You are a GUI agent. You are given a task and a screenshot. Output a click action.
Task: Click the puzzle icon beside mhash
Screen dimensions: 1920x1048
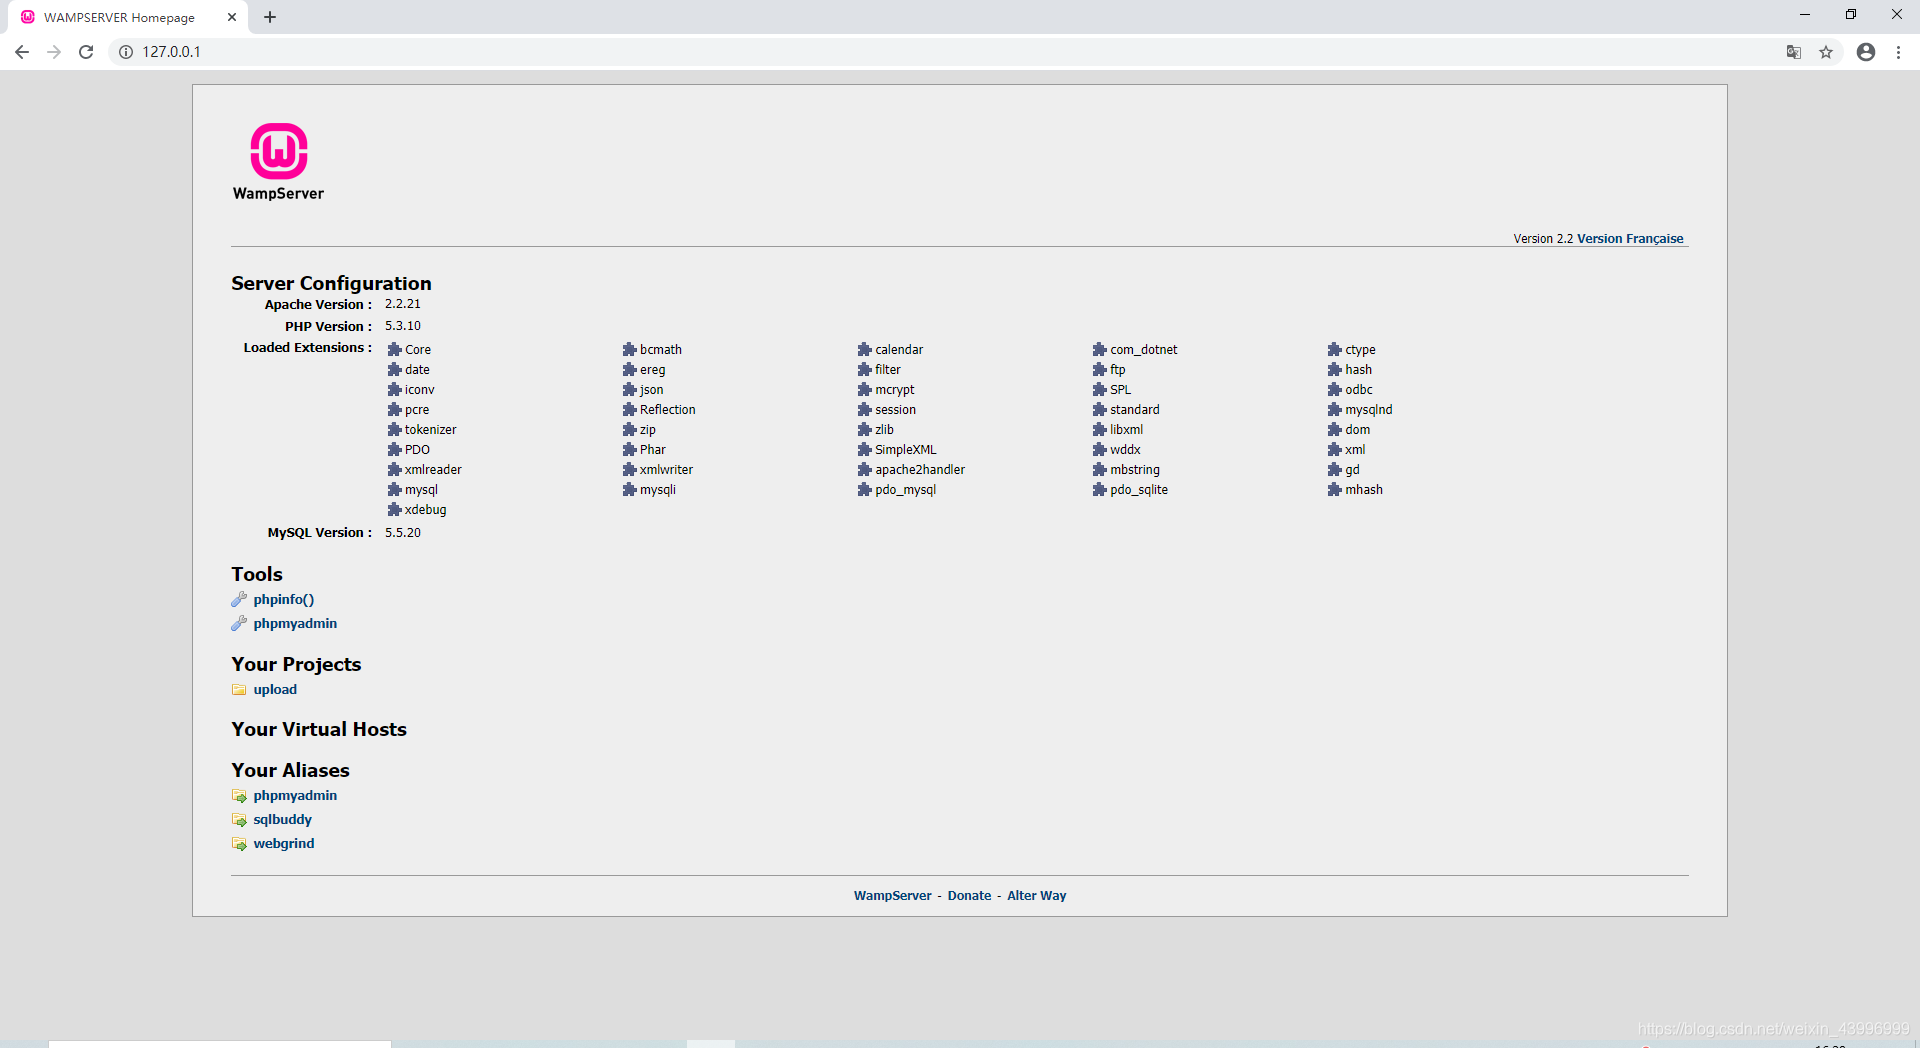pyautogui.click(x=1334, y=489)
